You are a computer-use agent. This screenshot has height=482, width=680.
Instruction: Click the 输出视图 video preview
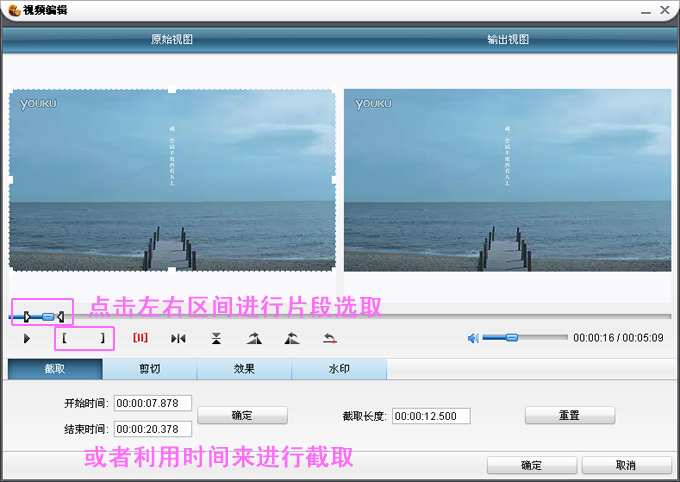coord(507,180)
